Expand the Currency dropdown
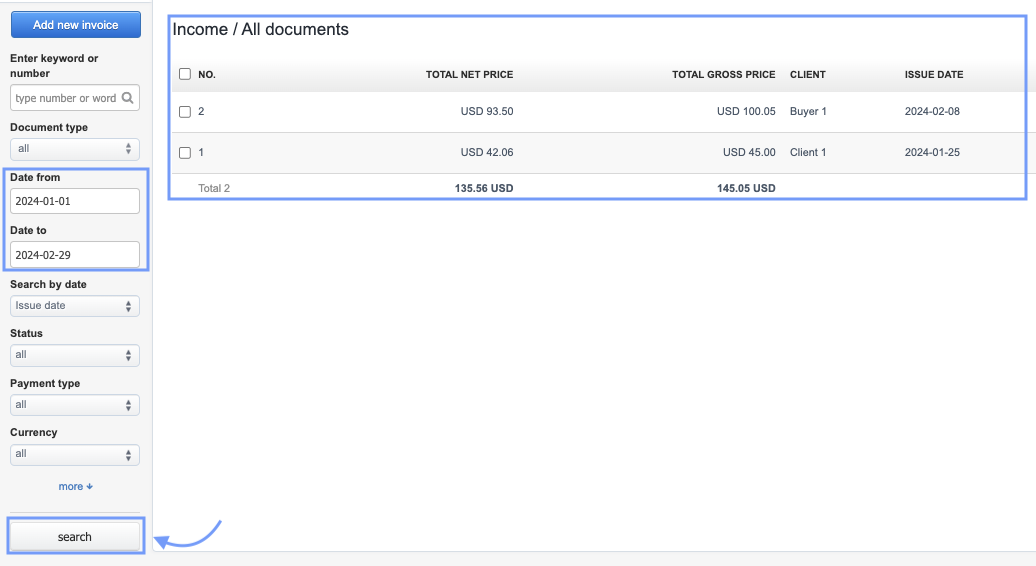1036x566 pixels. pyautogui.click(x=75, y=455)
